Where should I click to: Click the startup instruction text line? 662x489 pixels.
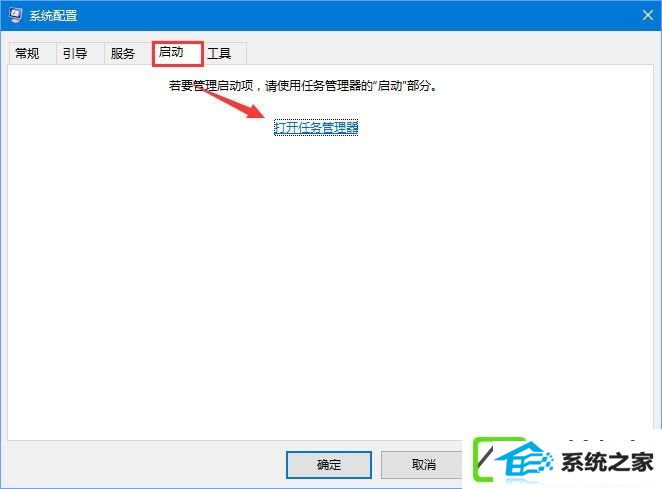click(303, 86)
